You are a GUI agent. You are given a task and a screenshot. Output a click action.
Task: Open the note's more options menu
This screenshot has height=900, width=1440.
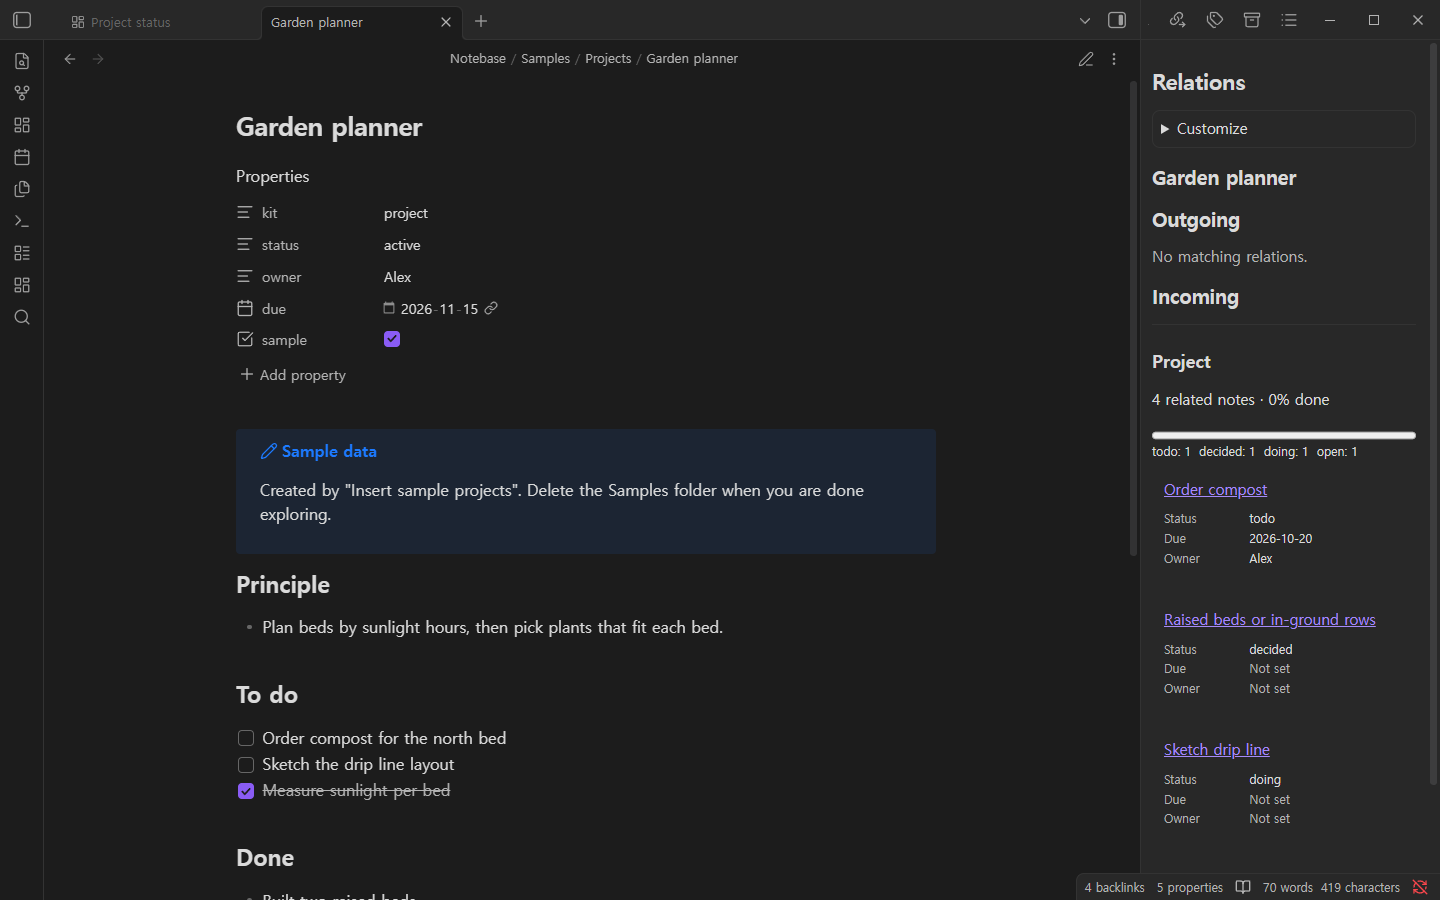click(1114, 59)
